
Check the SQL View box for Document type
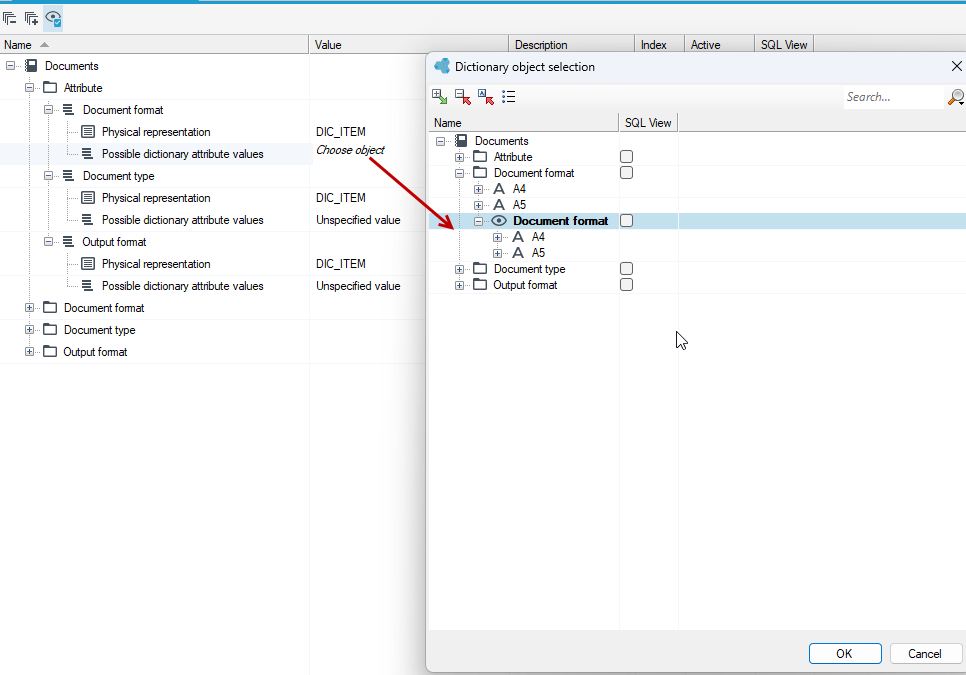(627, 269)
